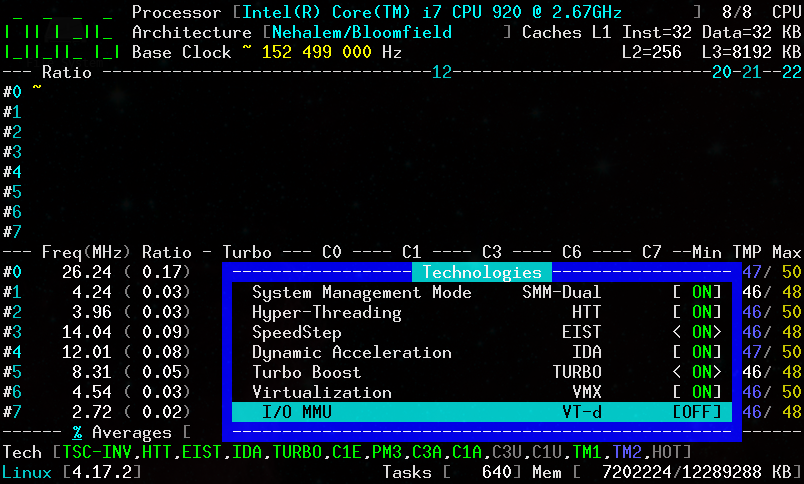
Task: Click the Nehalem/Bloomfield architecture text
Action: 362,32
